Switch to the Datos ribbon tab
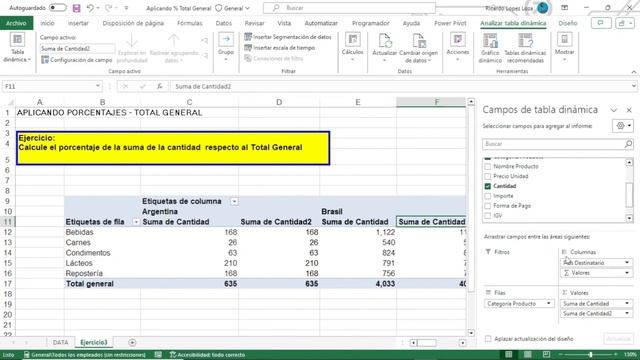The width and height of the screenshot is (640, 360). (224, 23)
